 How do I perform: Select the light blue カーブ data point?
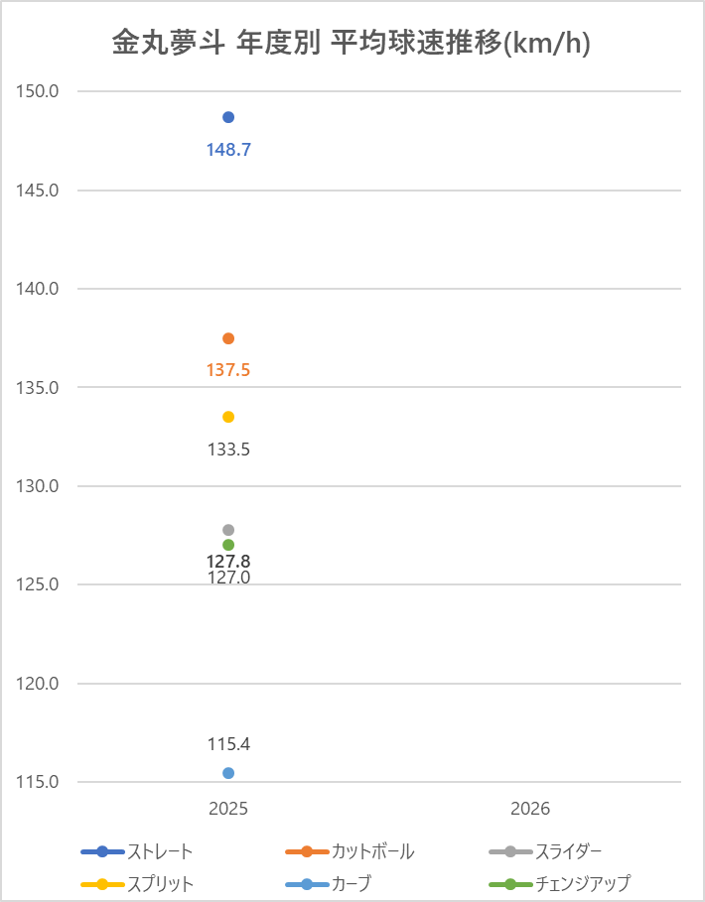[228, 773]
